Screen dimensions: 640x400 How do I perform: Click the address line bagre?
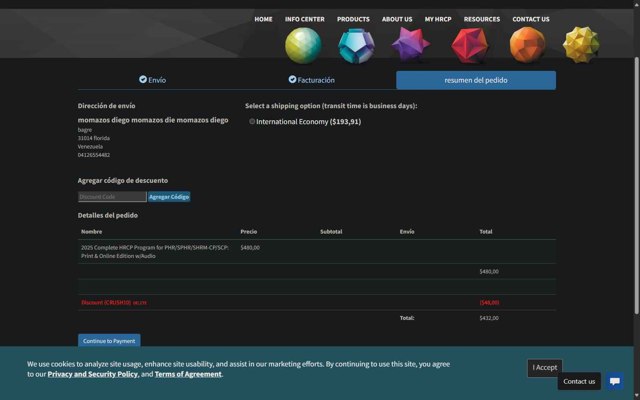pos(85,130)
